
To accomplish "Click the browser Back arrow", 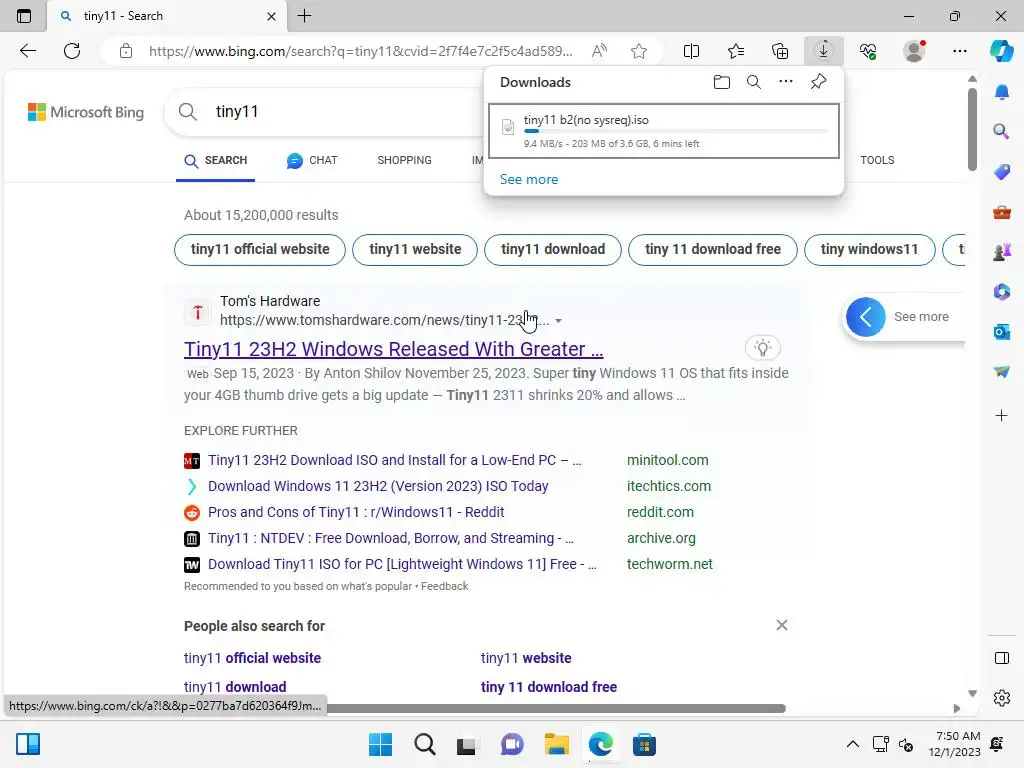I will (x=27, y=51).
